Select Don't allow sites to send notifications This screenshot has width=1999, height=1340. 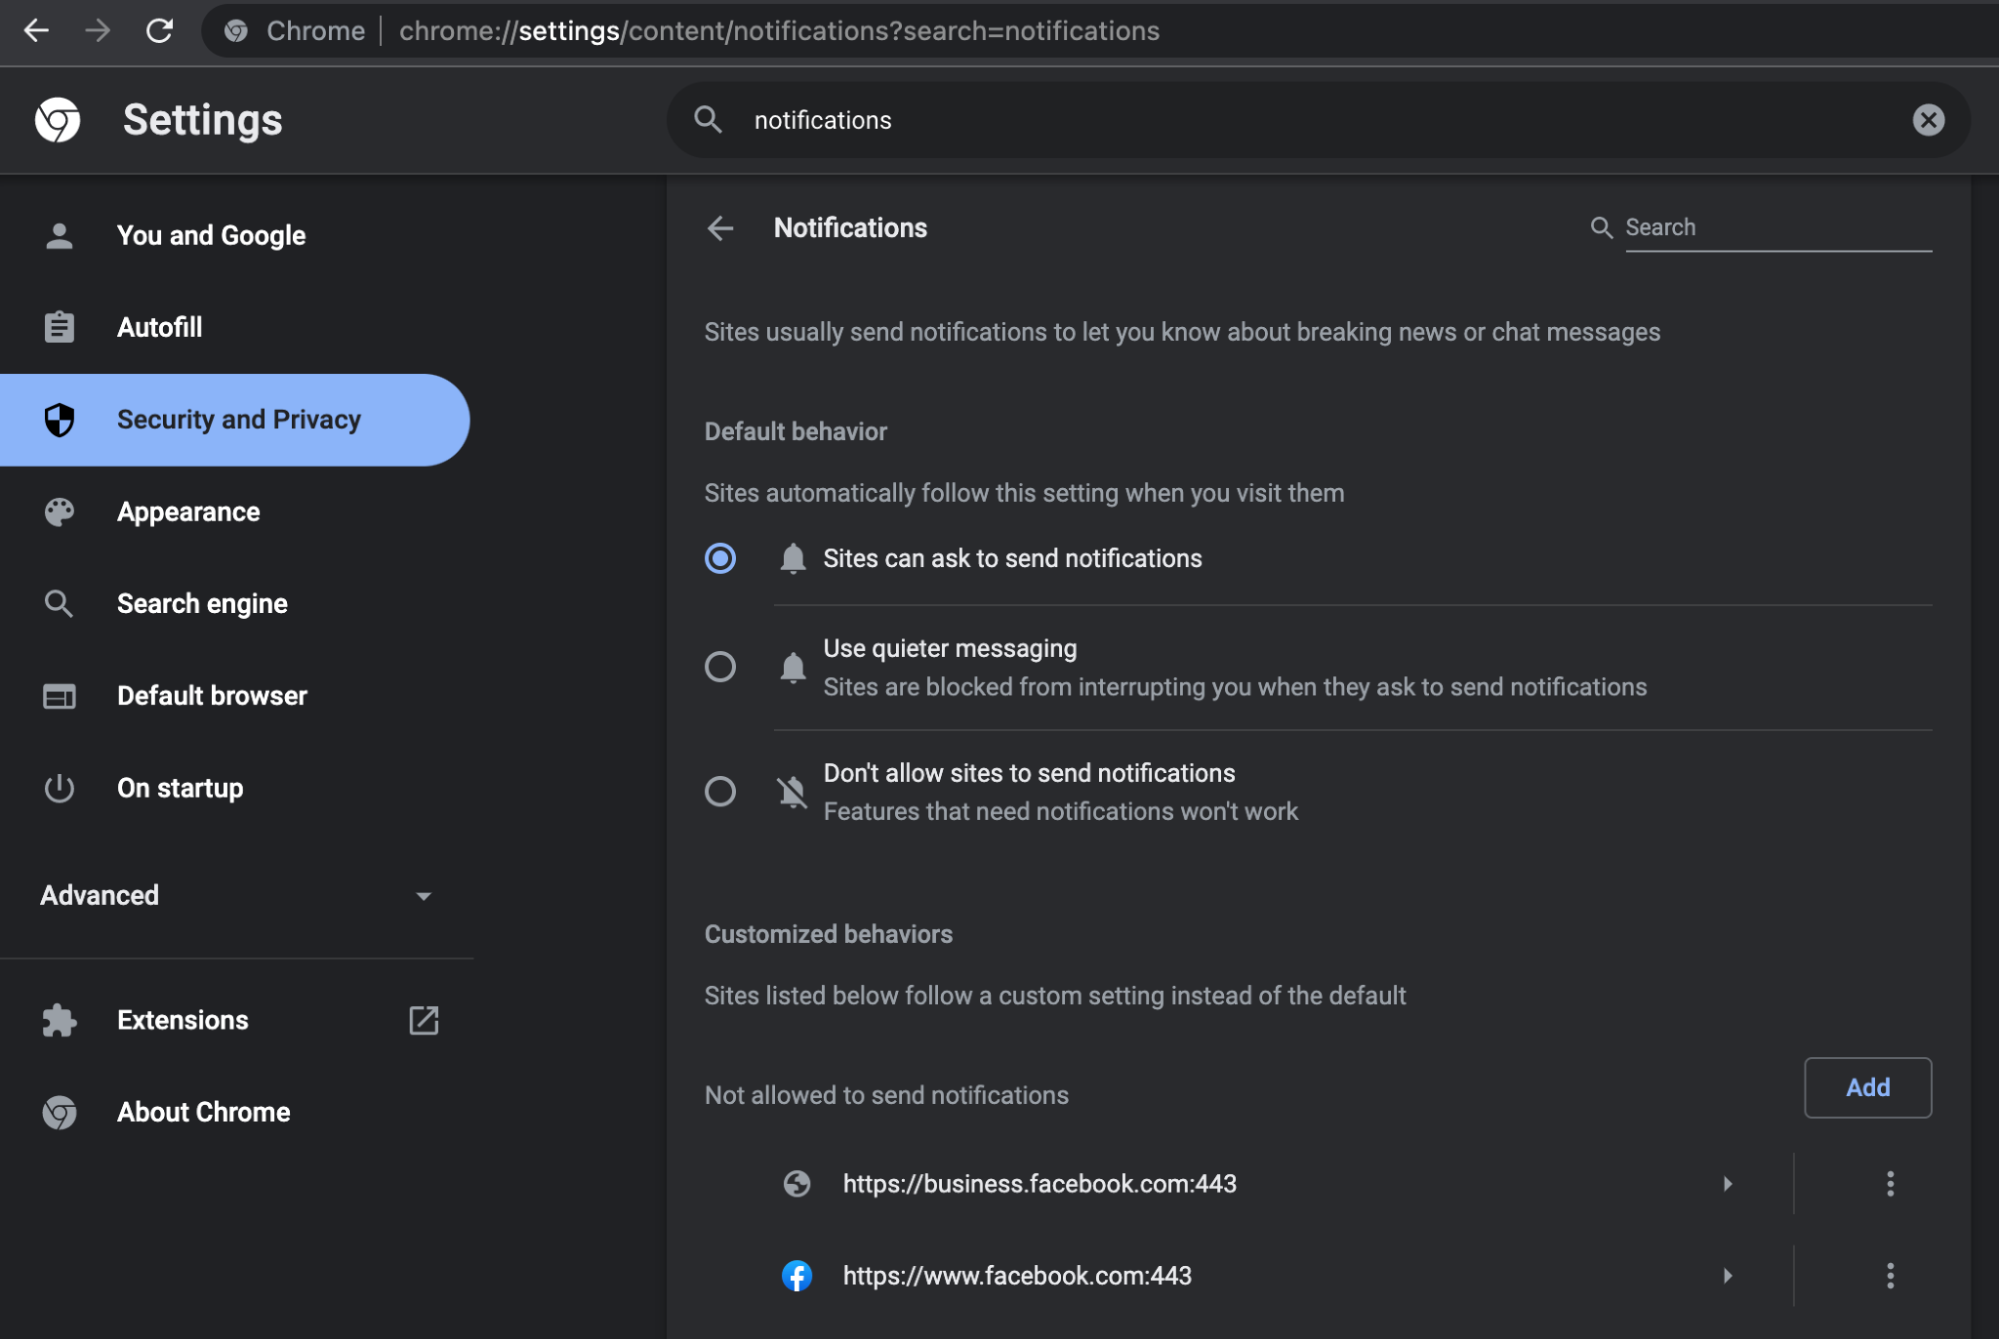(720, 791)
